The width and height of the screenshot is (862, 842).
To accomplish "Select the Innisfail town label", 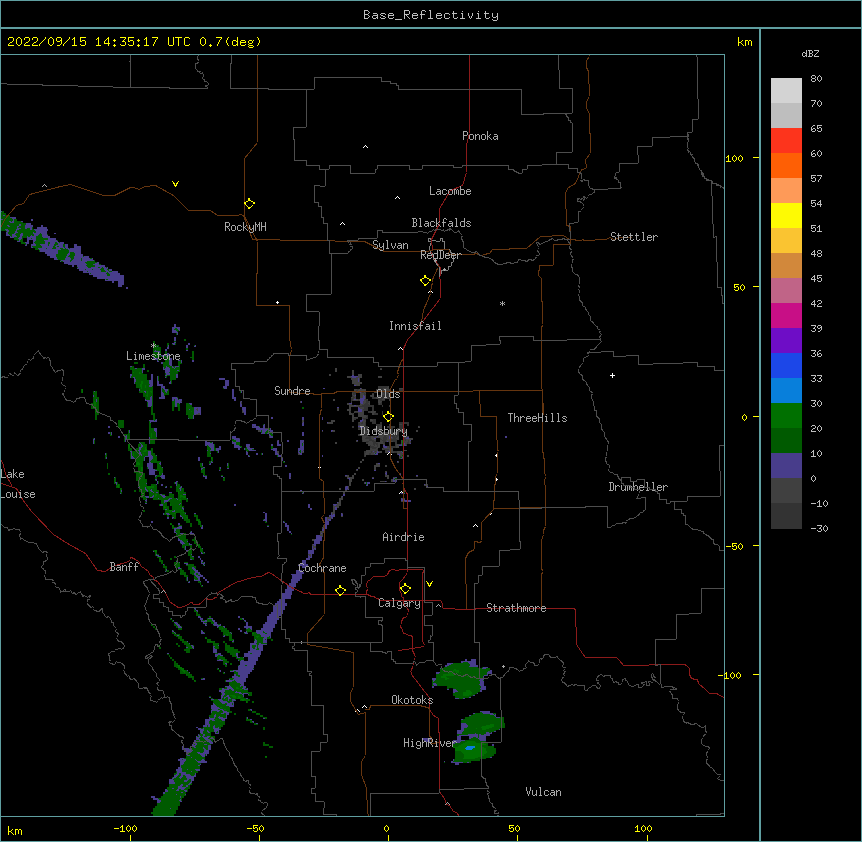I will pyautogui.click(x=415, y=326).
